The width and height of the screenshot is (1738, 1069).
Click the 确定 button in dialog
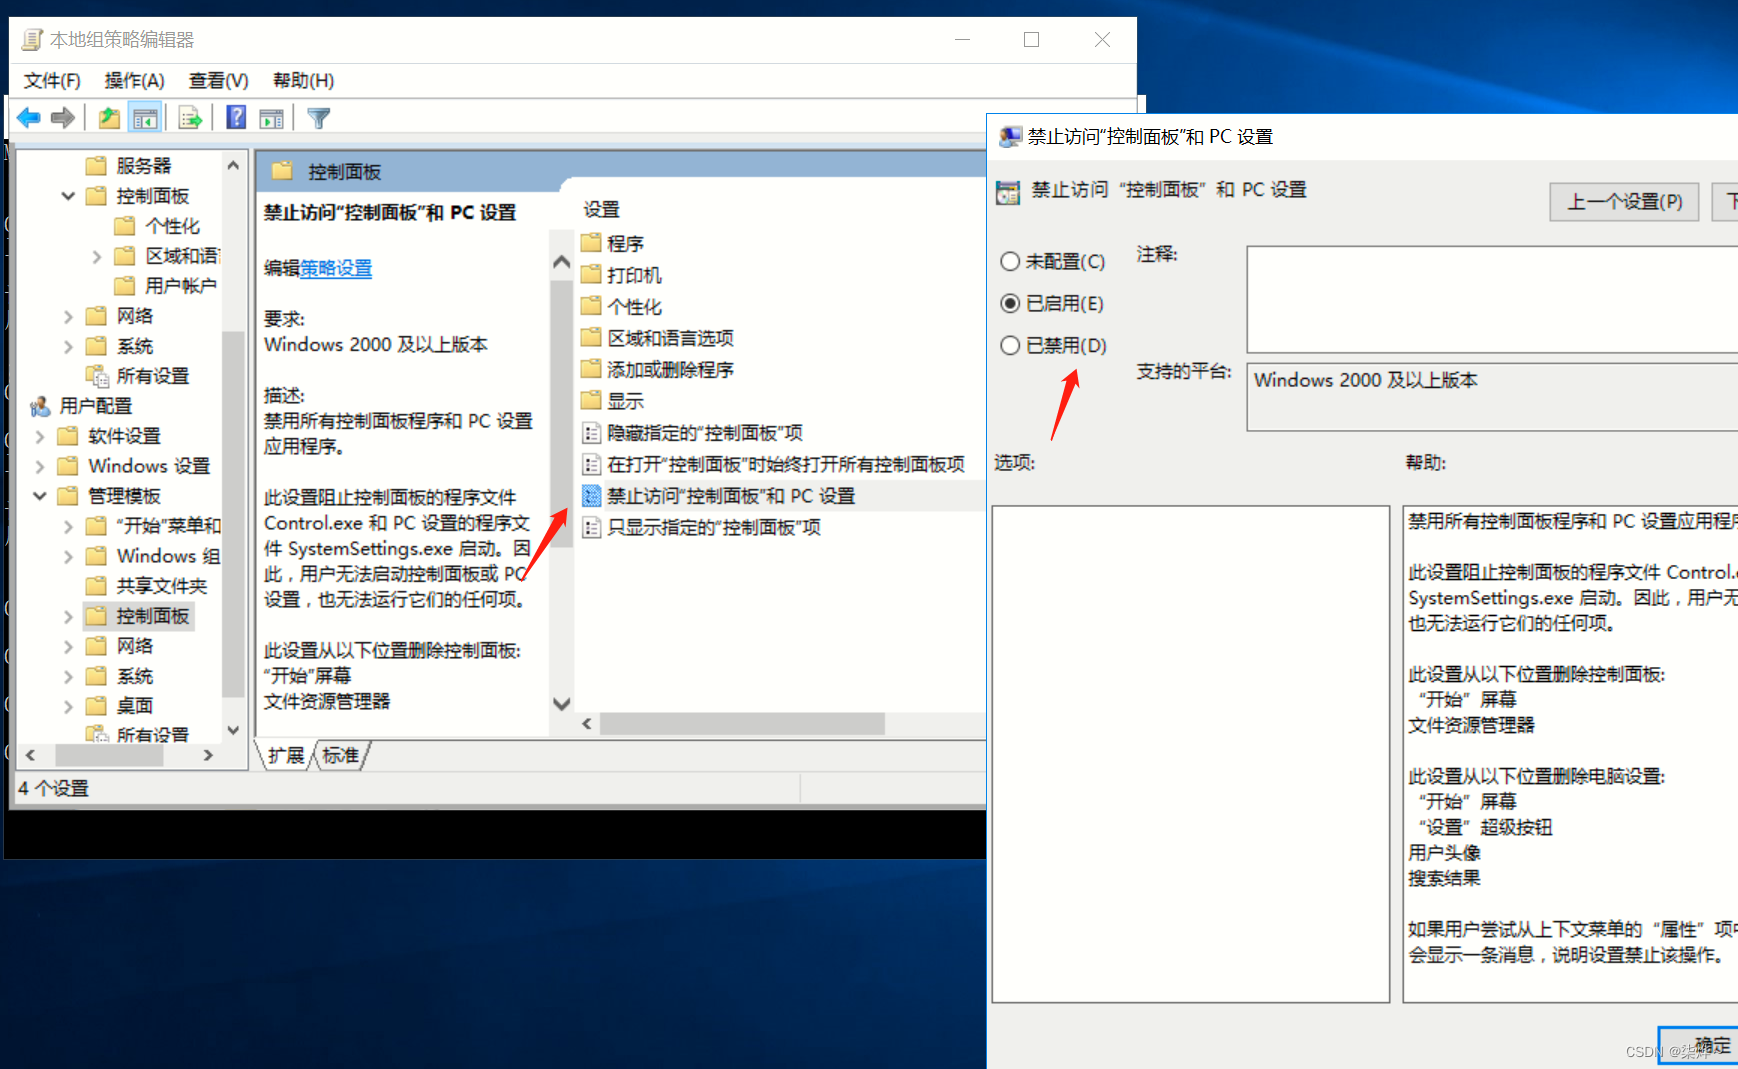click(1698, 1045)
